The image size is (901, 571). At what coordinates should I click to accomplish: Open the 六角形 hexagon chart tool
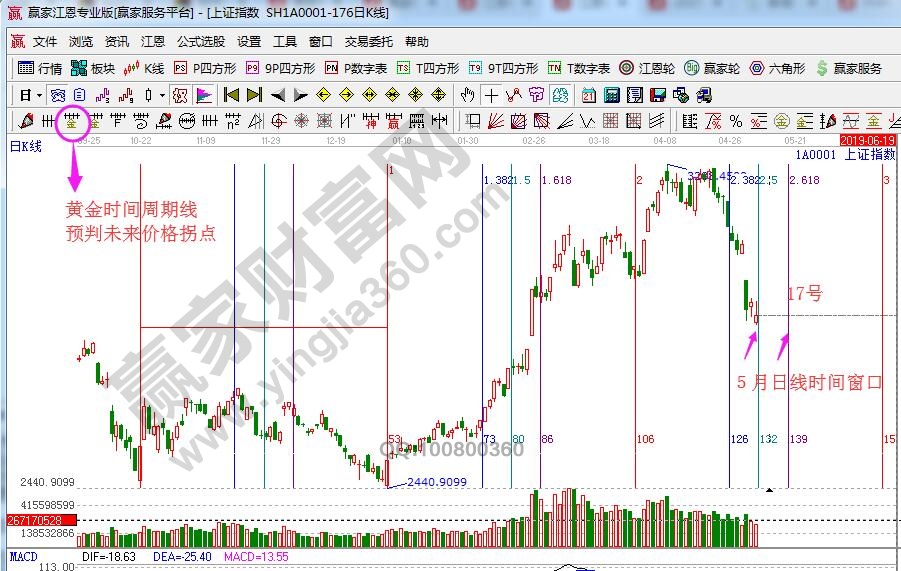[776, 69]
